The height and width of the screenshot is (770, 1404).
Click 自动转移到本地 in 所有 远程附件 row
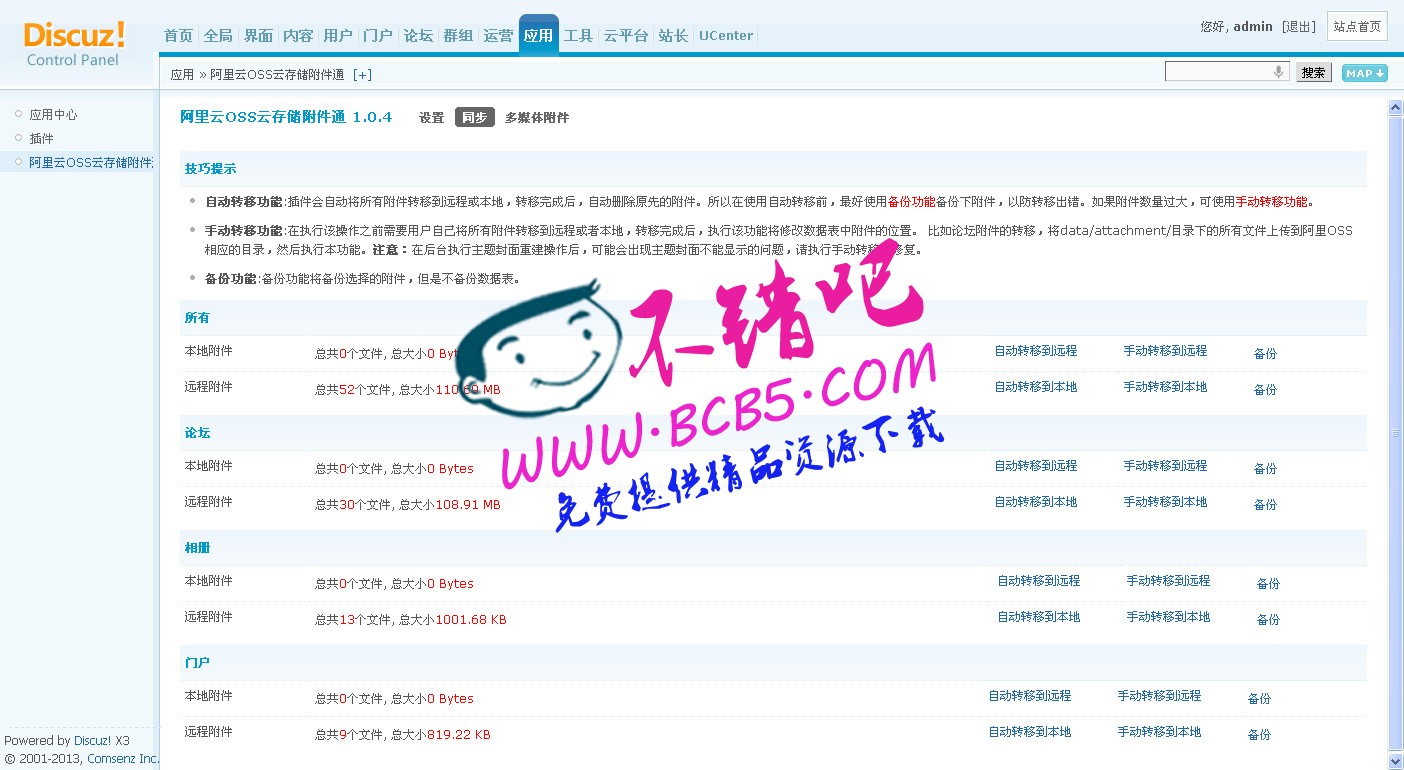(x=1035, y=387)
